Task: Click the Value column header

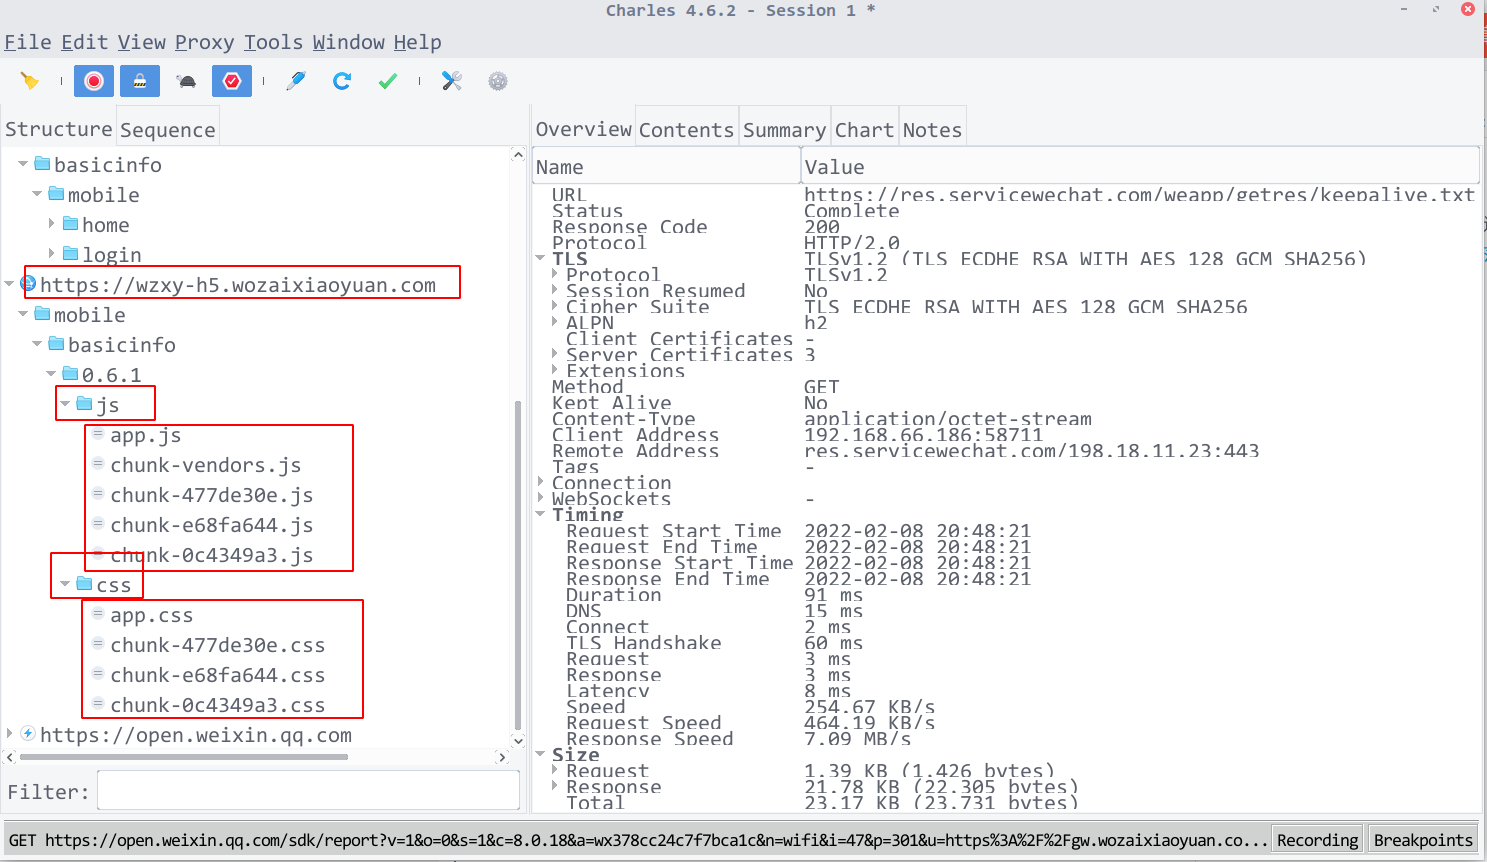Action: click(x=1140, y=166)
